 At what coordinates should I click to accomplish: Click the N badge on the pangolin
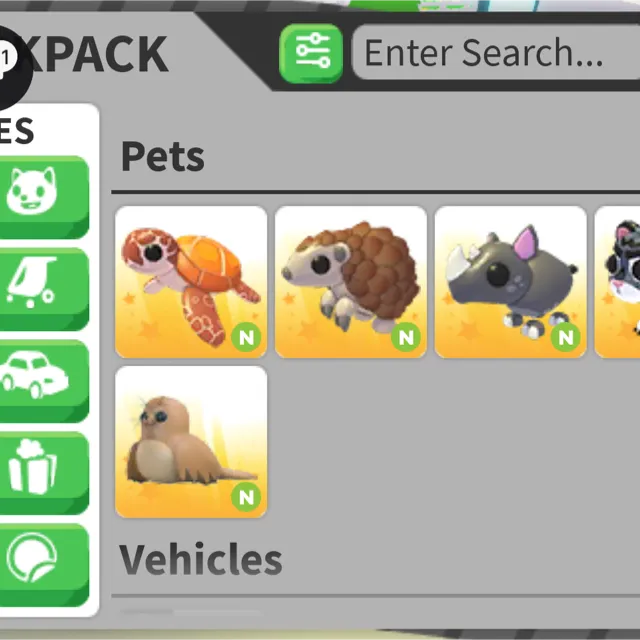(406, 337)
